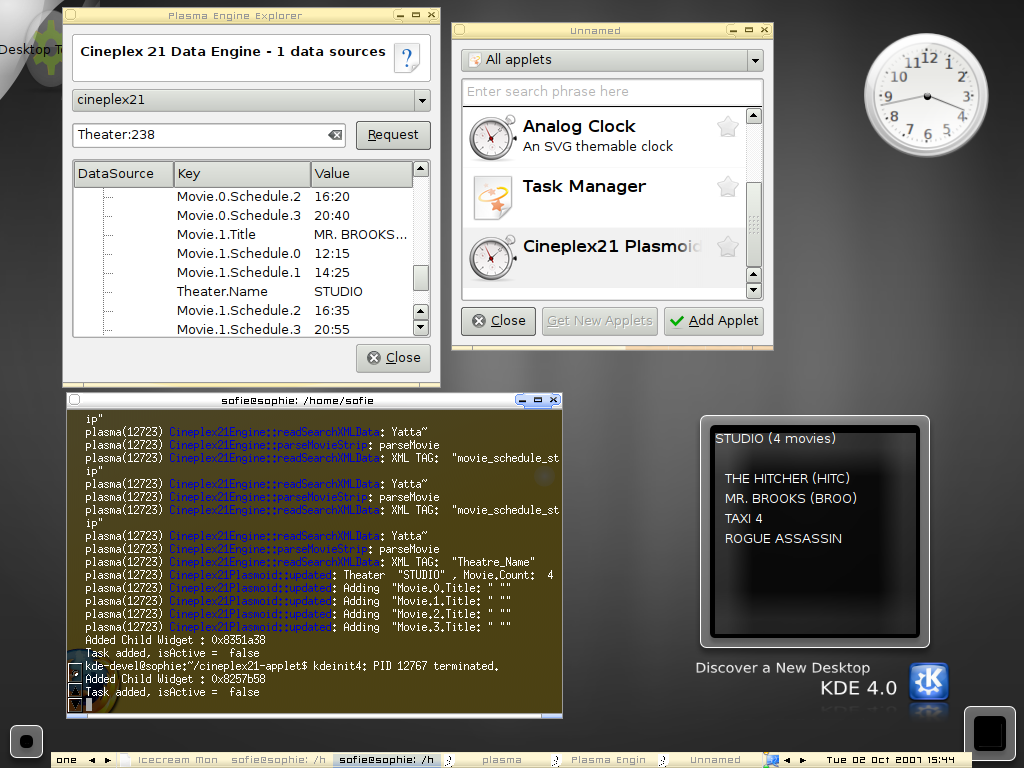Image resolution: width=1024 pixels, height=768 pixels.
Task: Click the Theater:238 source input field
Action: click(210, 135)
